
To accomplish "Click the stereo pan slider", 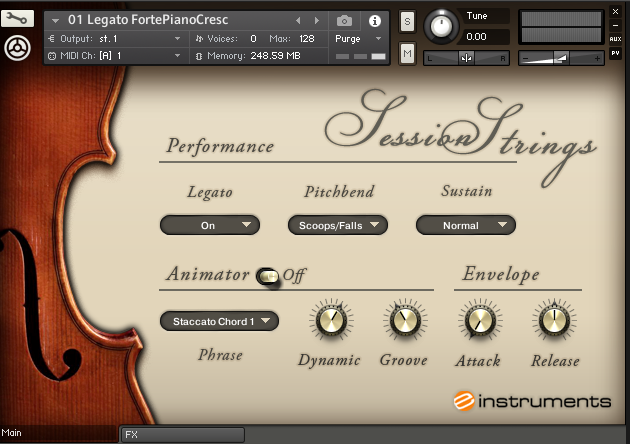I will coord(467,58).
